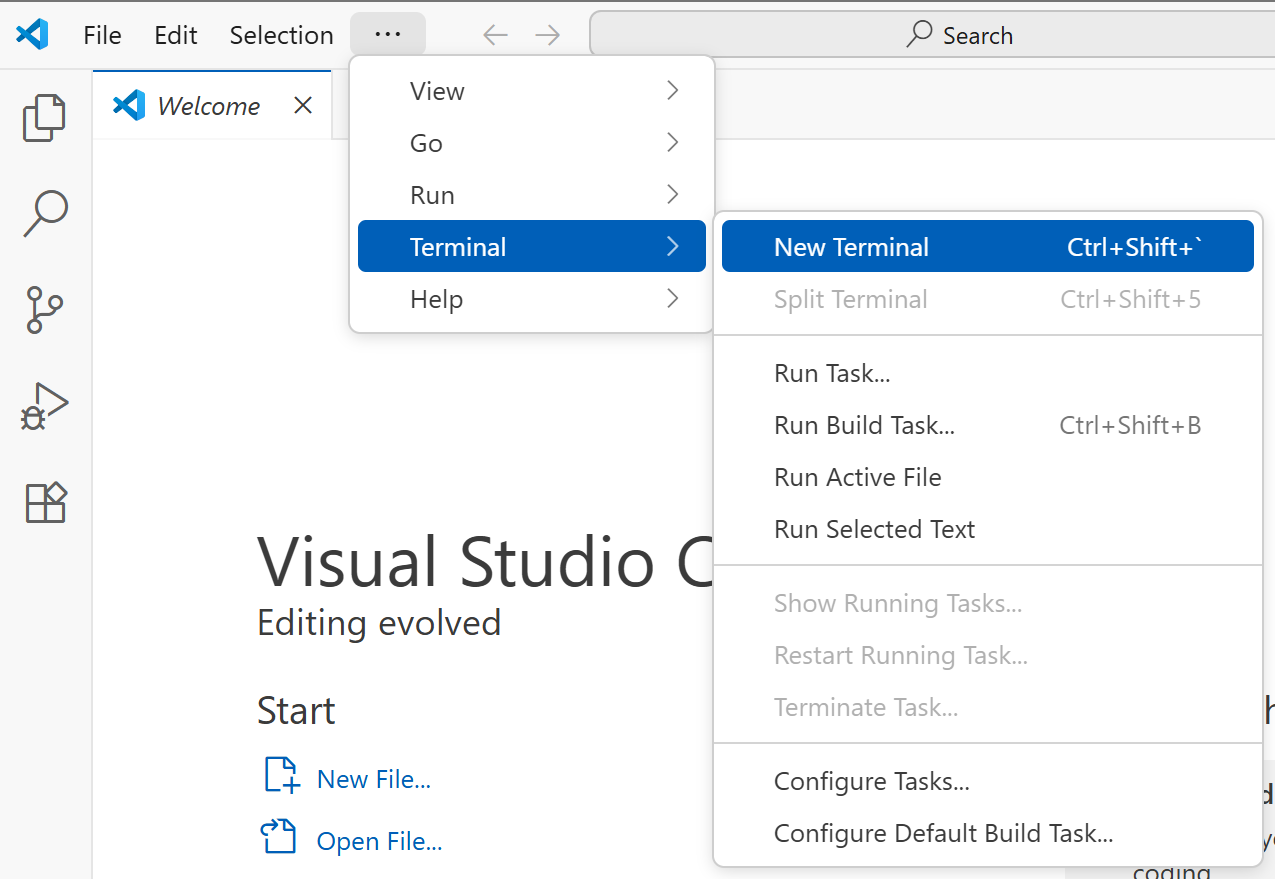Choose Run Build Task... menu entry

point(864,425)
